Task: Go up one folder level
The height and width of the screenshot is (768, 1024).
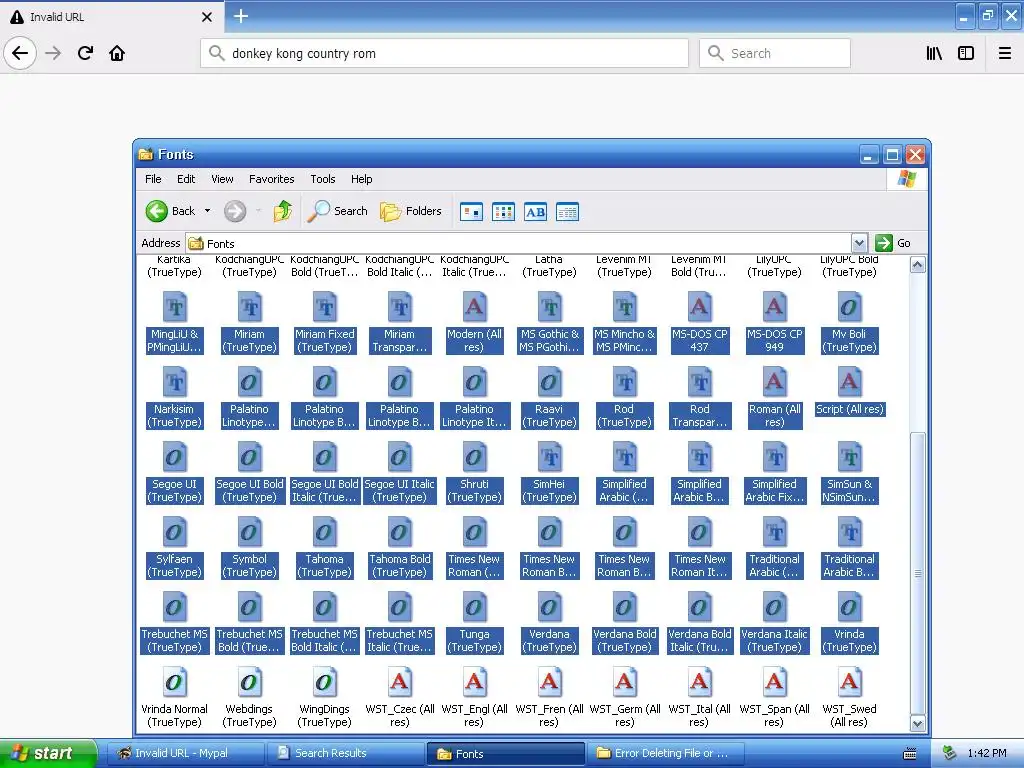Action: [x=283, y=211]
